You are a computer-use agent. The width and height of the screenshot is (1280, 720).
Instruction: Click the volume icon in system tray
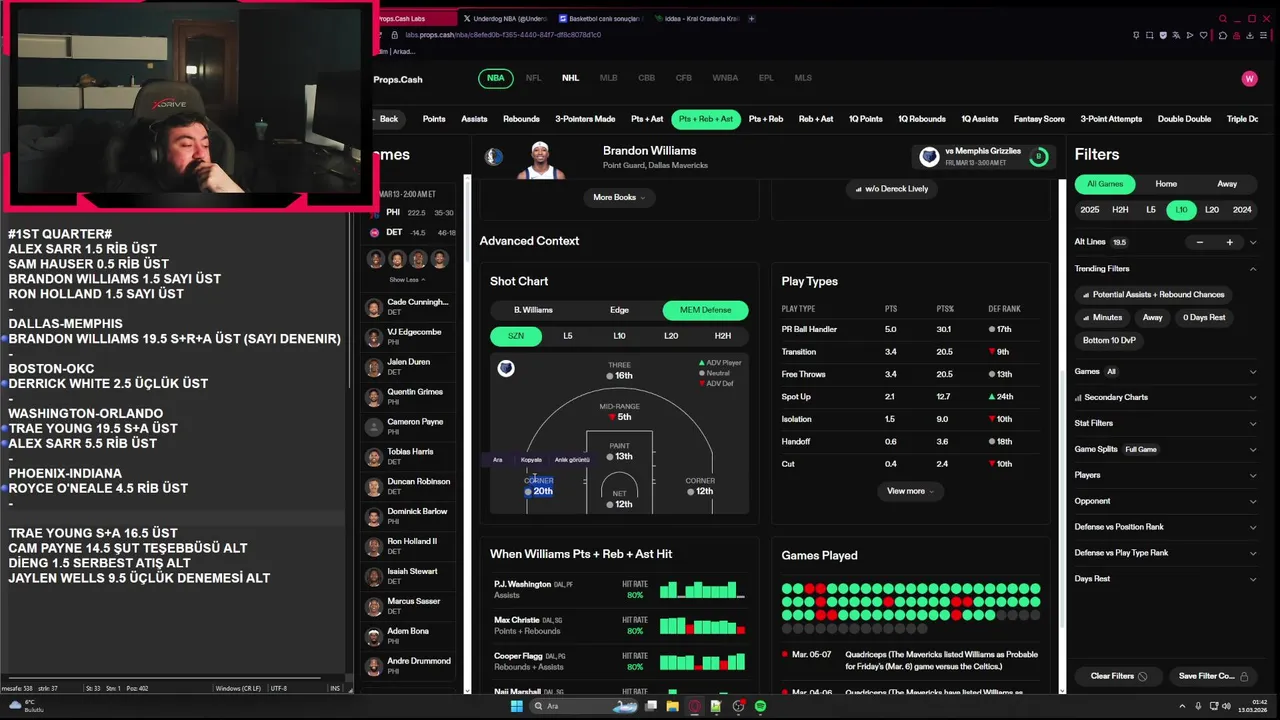click(1228, 706)
